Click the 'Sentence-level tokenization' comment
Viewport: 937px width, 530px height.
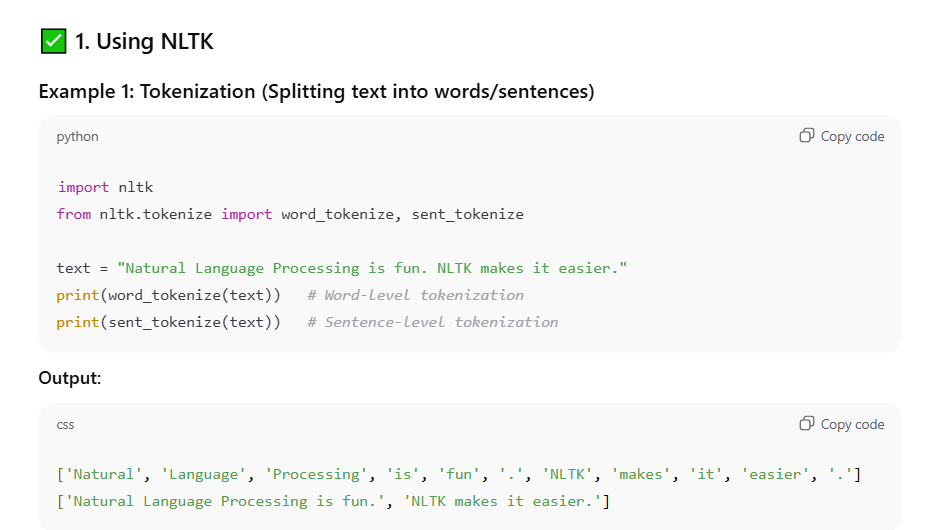(x=432, y=322)
